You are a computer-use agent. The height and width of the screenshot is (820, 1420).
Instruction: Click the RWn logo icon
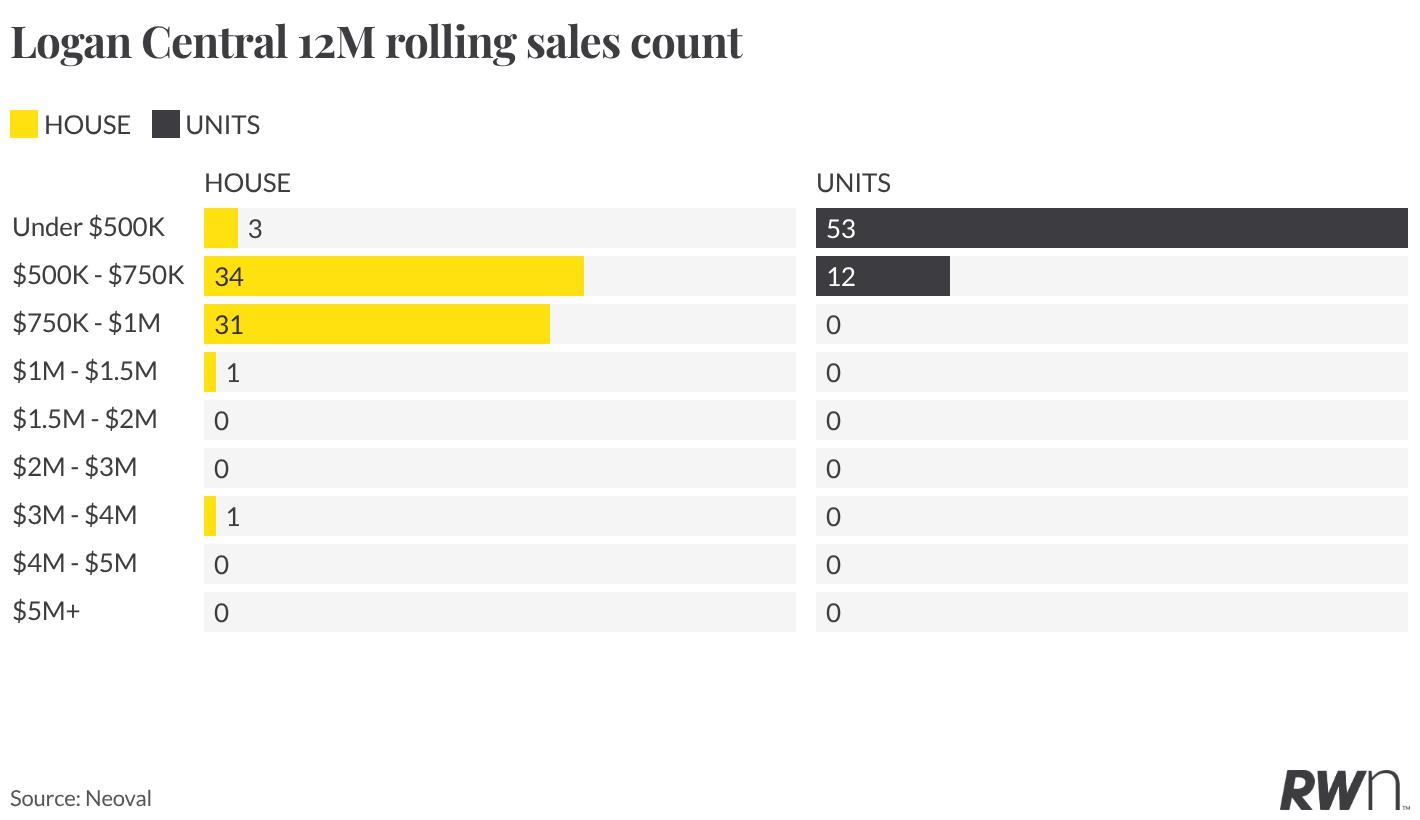(1344, 789)
